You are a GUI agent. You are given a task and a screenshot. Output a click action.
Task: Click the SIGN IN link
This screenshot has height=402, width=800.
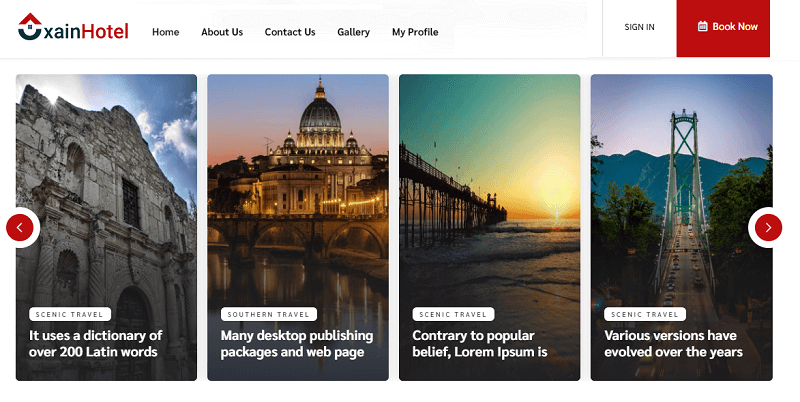[639, 27]
